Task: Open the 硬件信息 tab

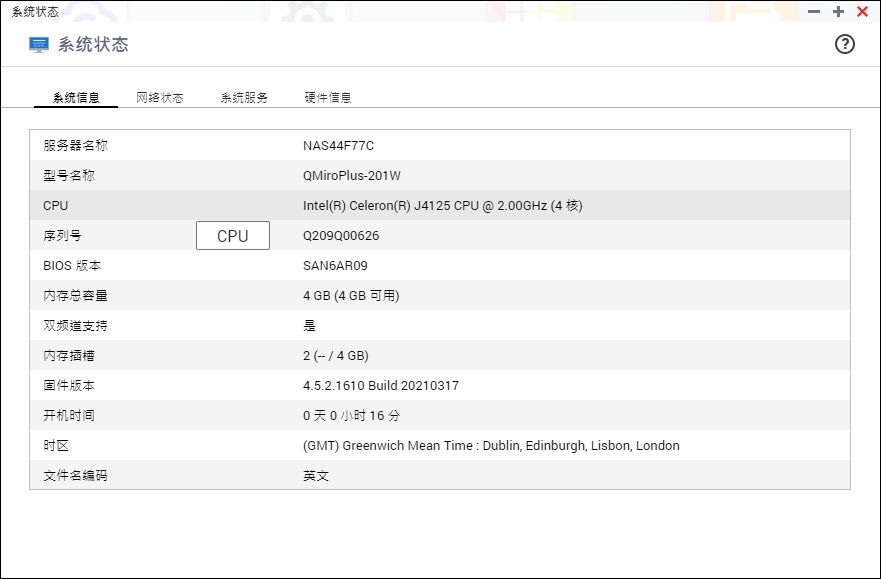Action: [328, 98]
